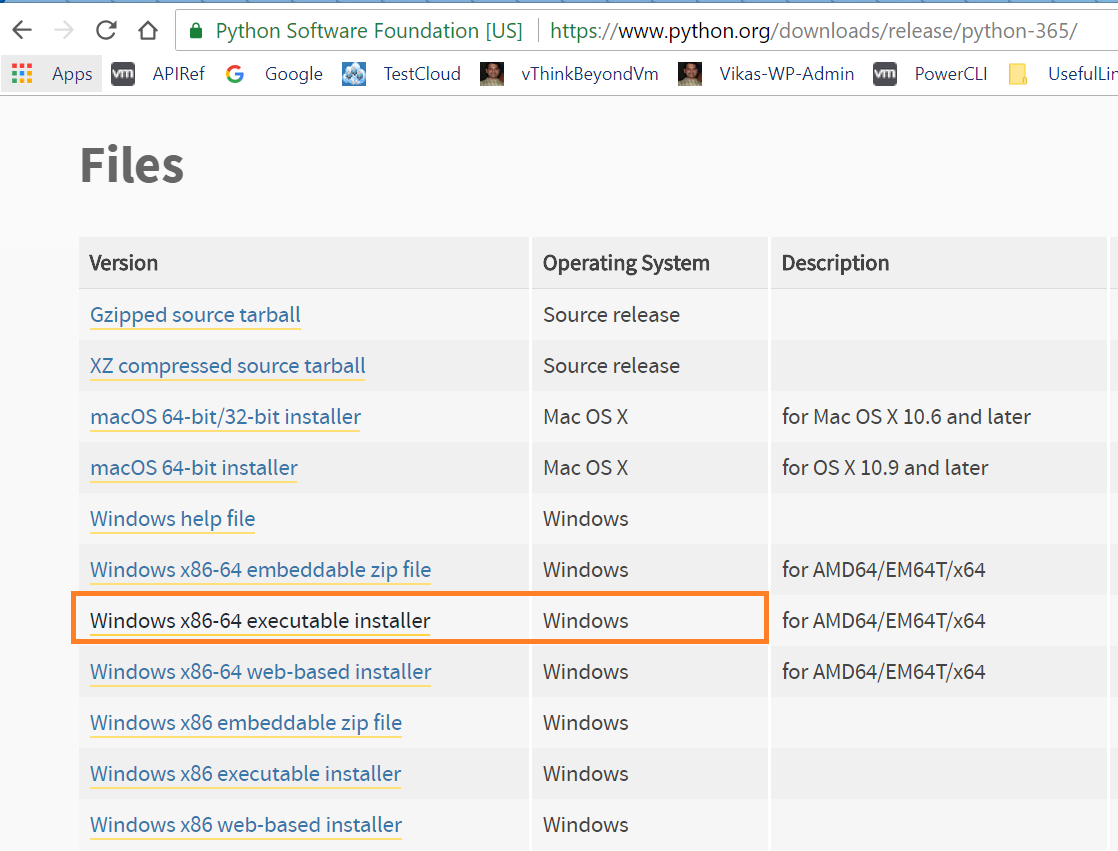Screen dimensions: 1118x851
Task: Download Windows x86 web-based installer
Action: point(246,825)
